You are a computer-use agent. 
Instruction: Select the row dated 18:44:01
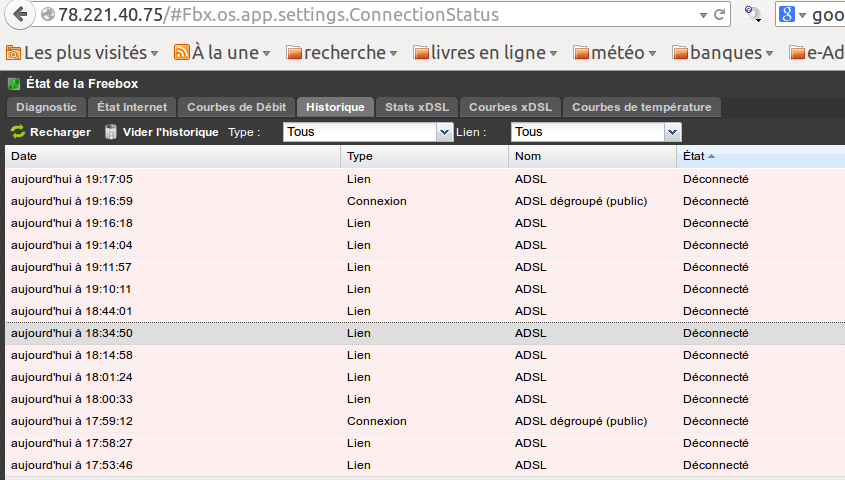(425, 311)
